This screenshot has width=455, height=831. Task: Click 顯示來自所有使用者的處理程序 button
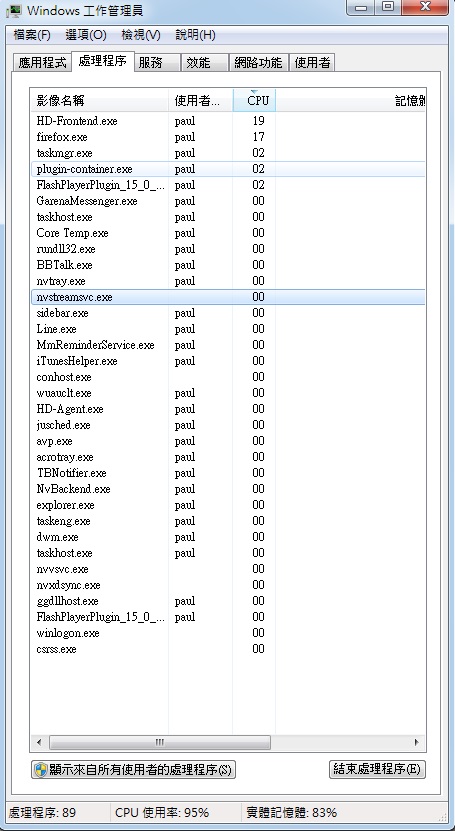(x=133, y=770)
